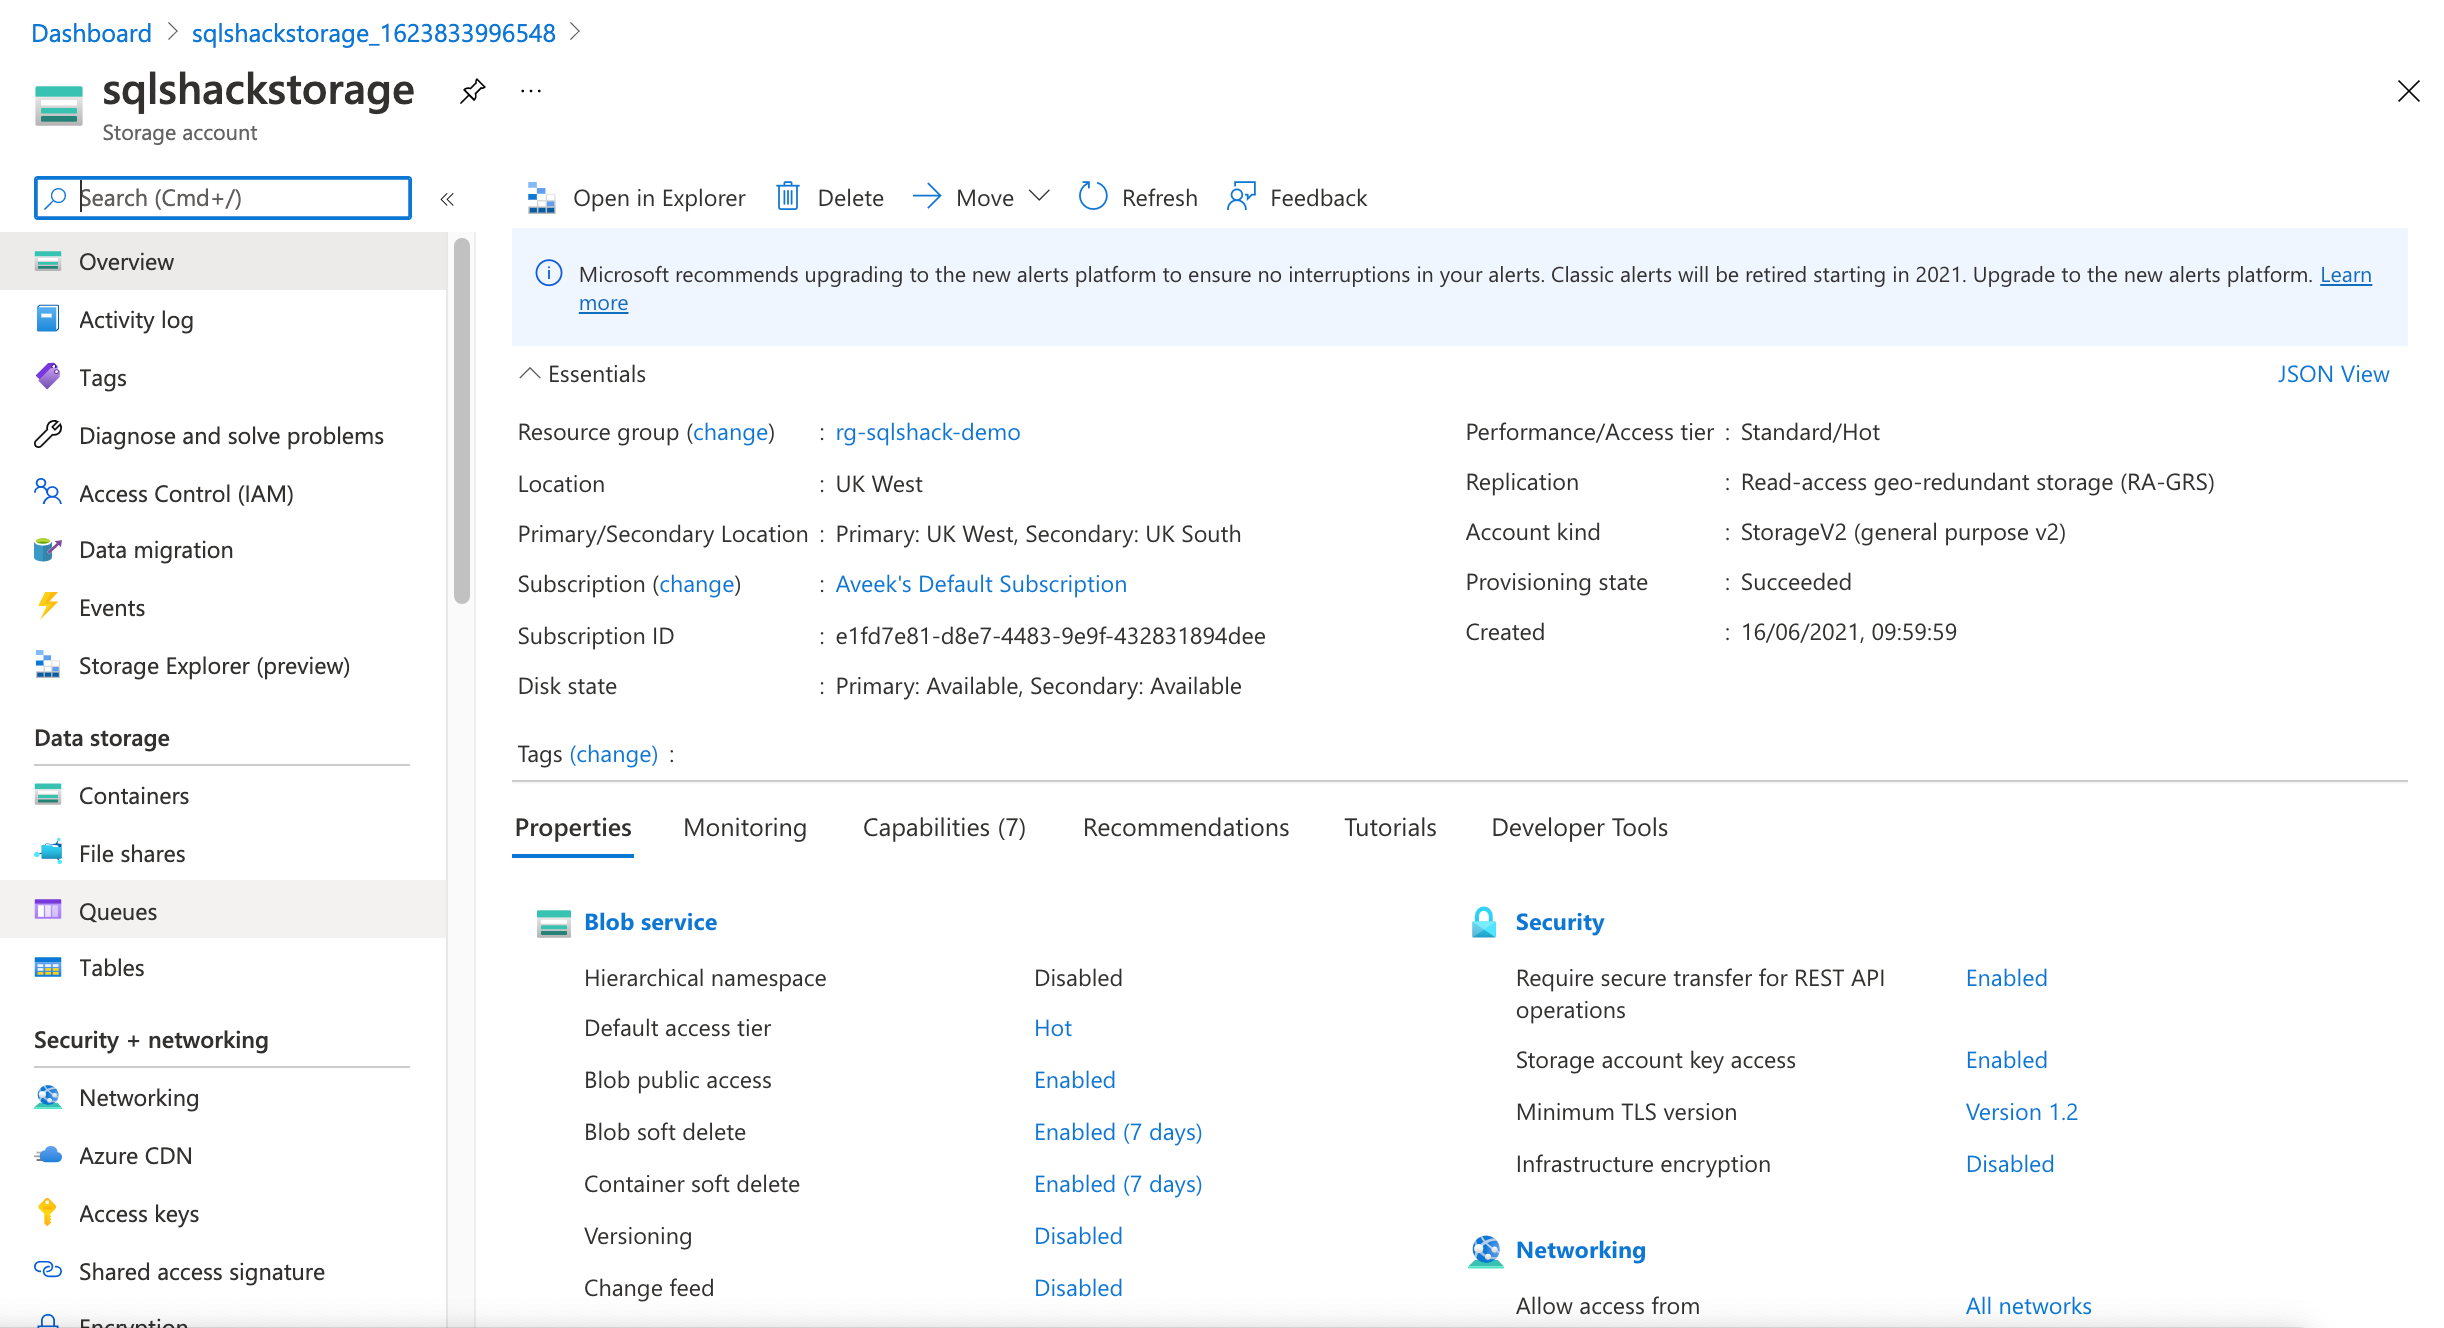This screenshot has height=1328, width=2444.
Task: Open the Azure CDN menu item
Action: pyautogui.click(x=135, y=1156)
